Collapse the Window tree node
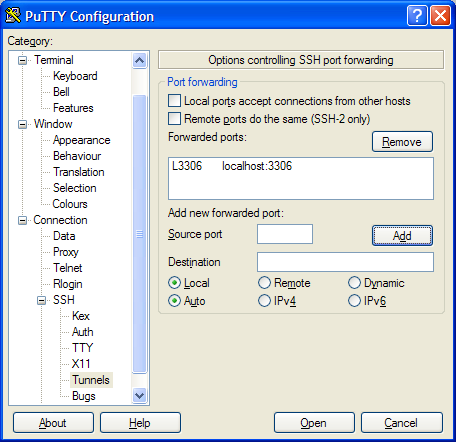Screen dimensions: 456x442 [22, 124]
